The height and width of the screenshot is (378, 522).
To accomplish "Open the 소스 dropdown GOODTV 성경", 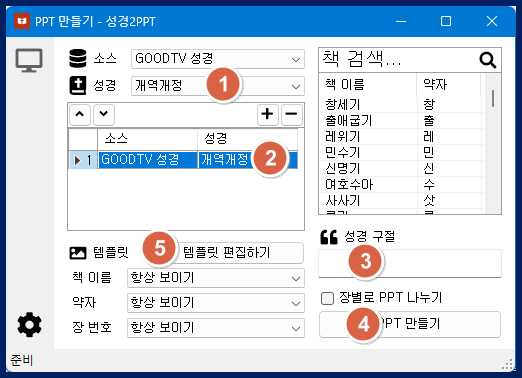I will pyautogui.click(x=218, y=59).
